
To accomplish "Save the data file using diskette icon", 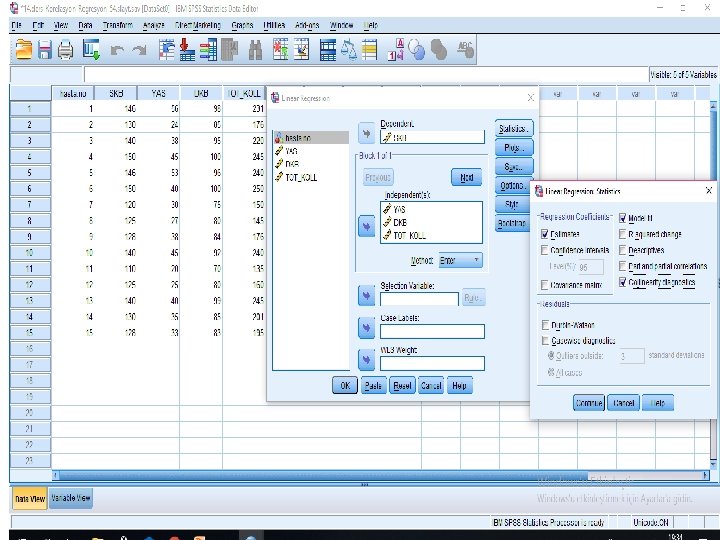I will click(x=45, y=50).
